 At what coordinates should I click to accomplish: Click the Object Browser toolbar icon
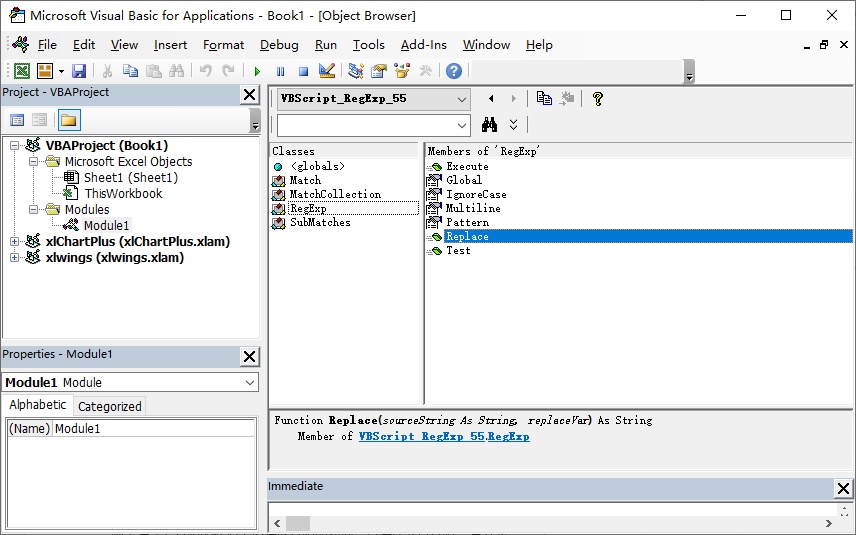pyautogui.click(x=402, y=70)
